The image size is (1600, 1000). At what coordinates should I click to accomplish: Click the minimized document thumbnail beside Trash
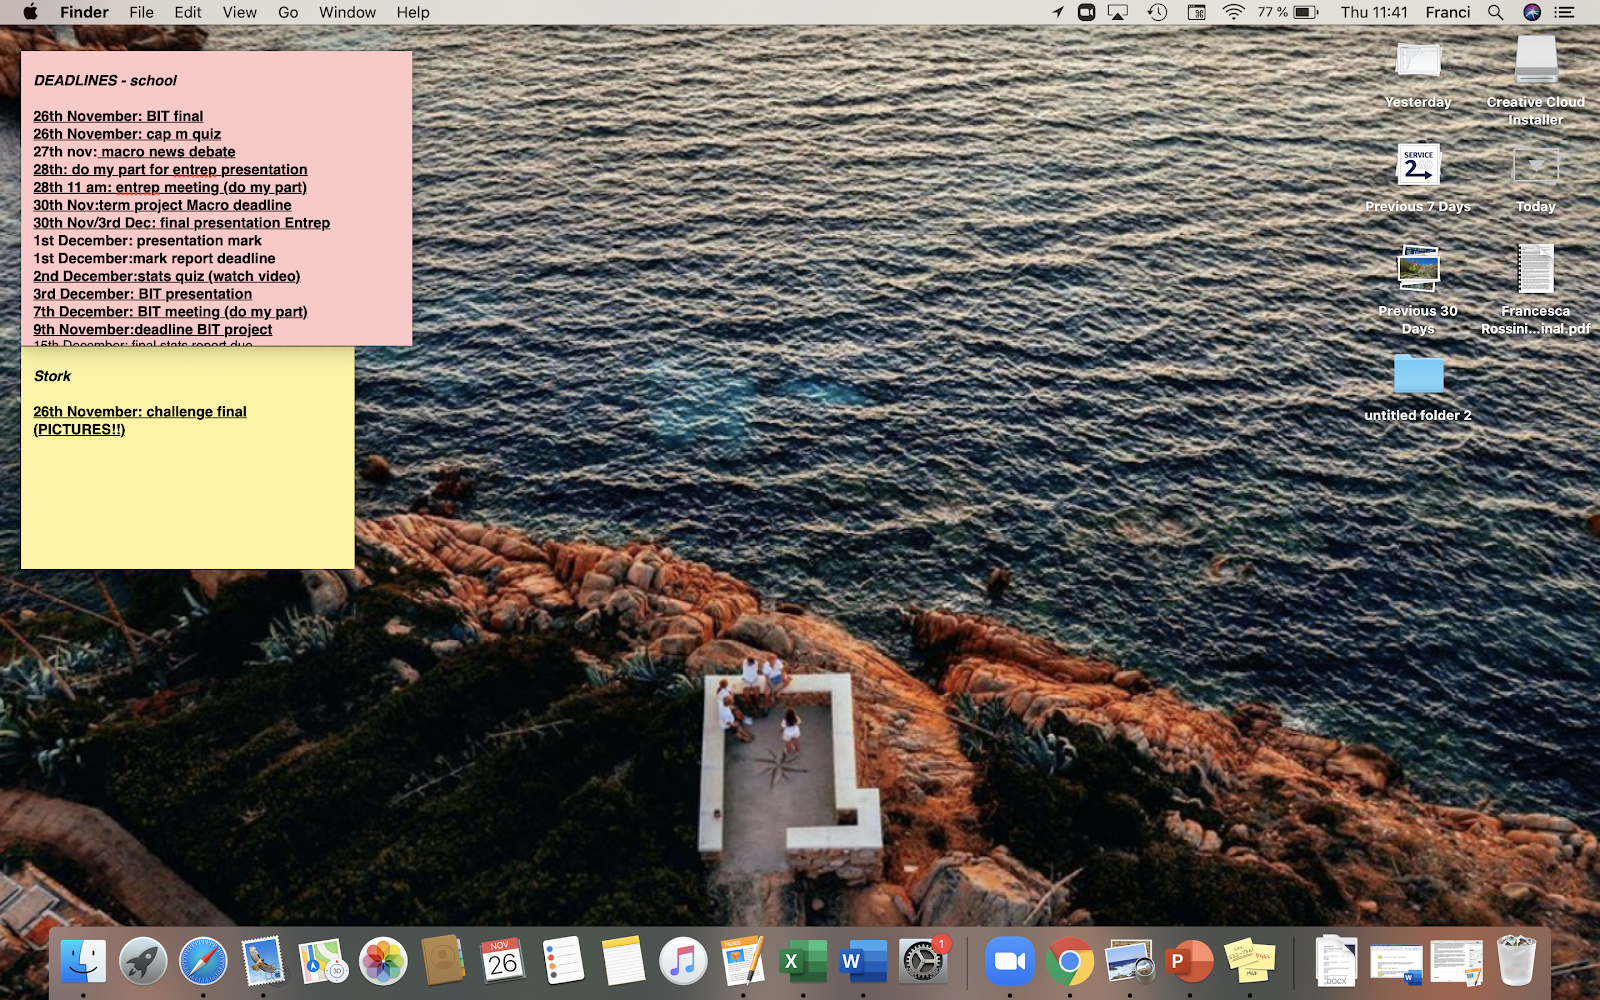pos(1457,962)
